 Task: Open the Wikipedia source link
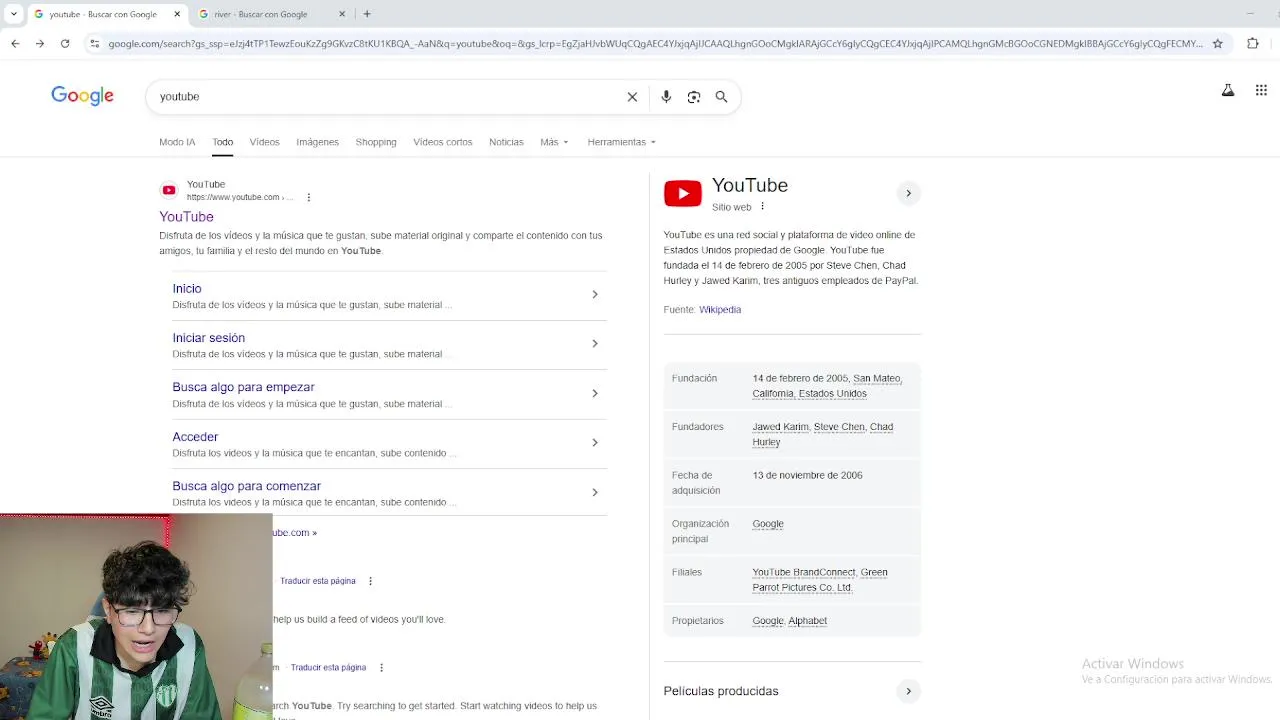point(720,310)
